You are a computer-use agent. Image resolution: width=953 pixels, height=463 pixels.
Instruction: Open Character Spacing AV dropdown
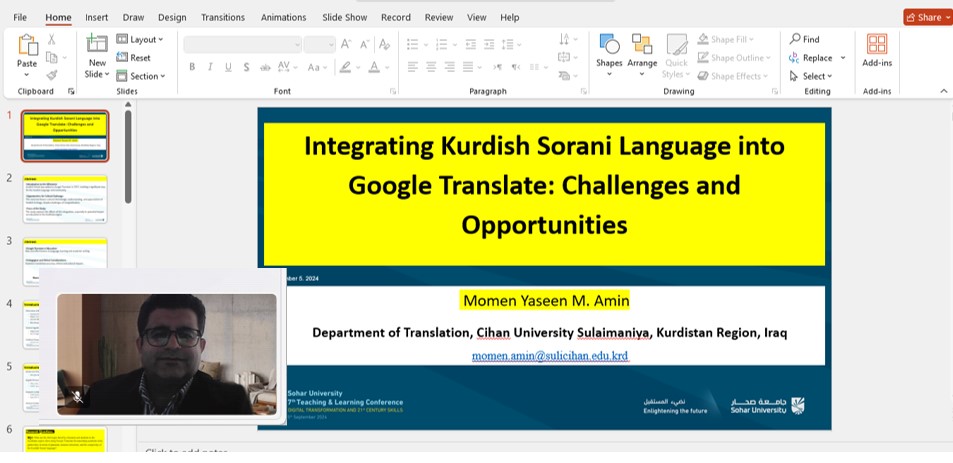coord(287,67)
